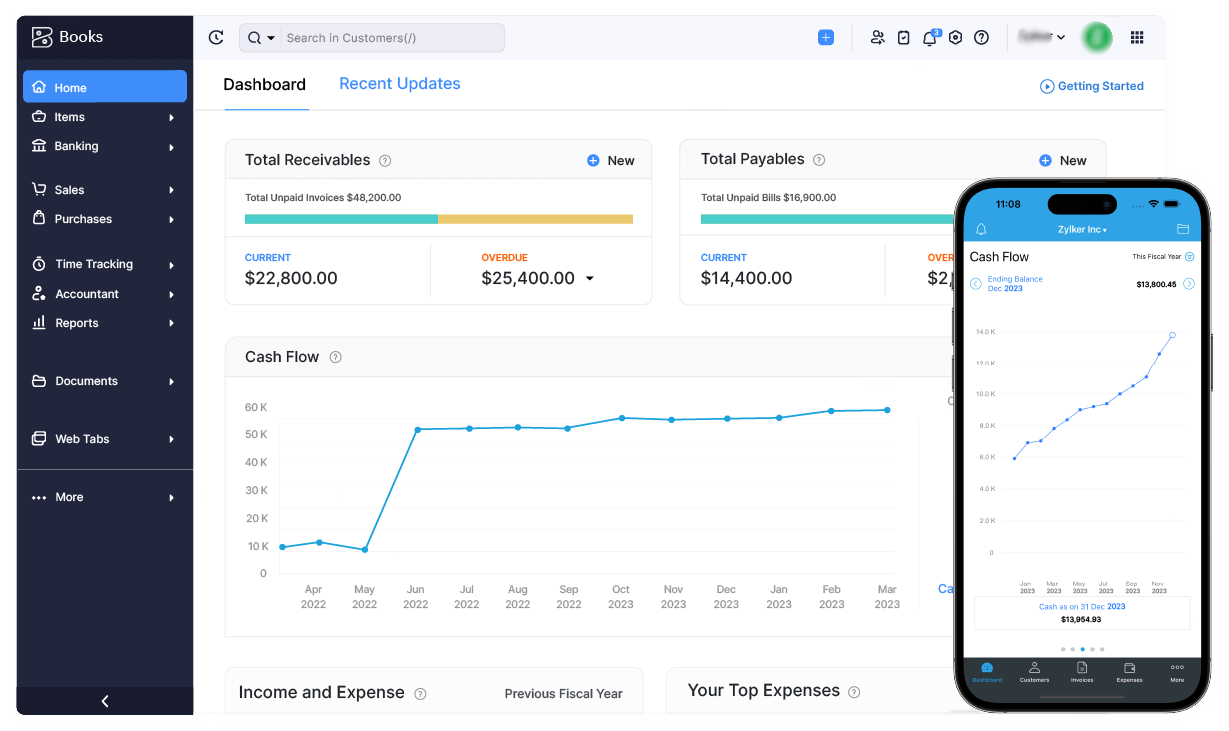Open the apps grid icon
The image size is (1229, 731).
tap(1137, 38)
